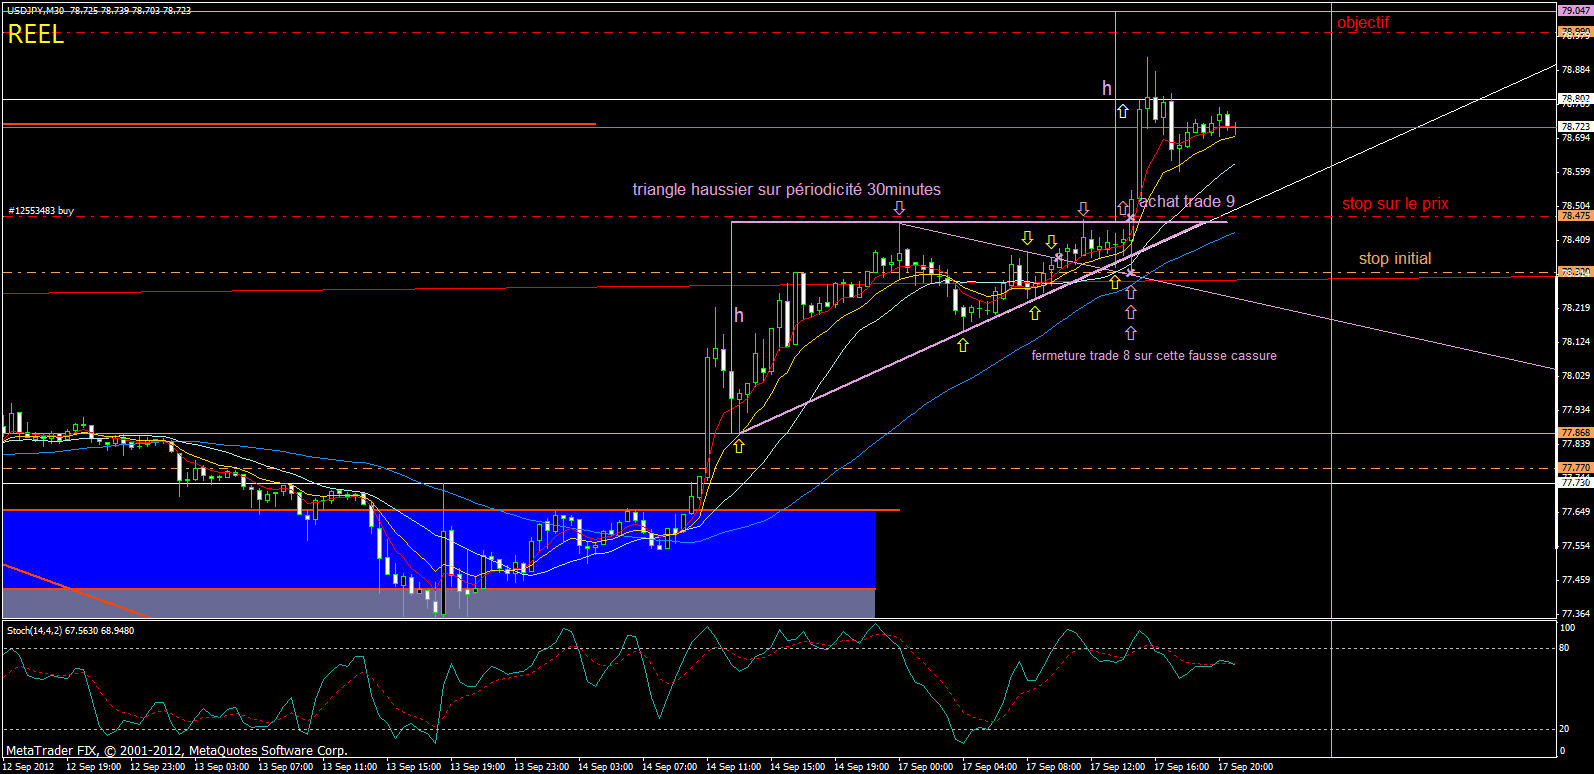Select the 77.554 price scale value
Viewport: 1594px width, 774px height.
tap(1575, 546)
